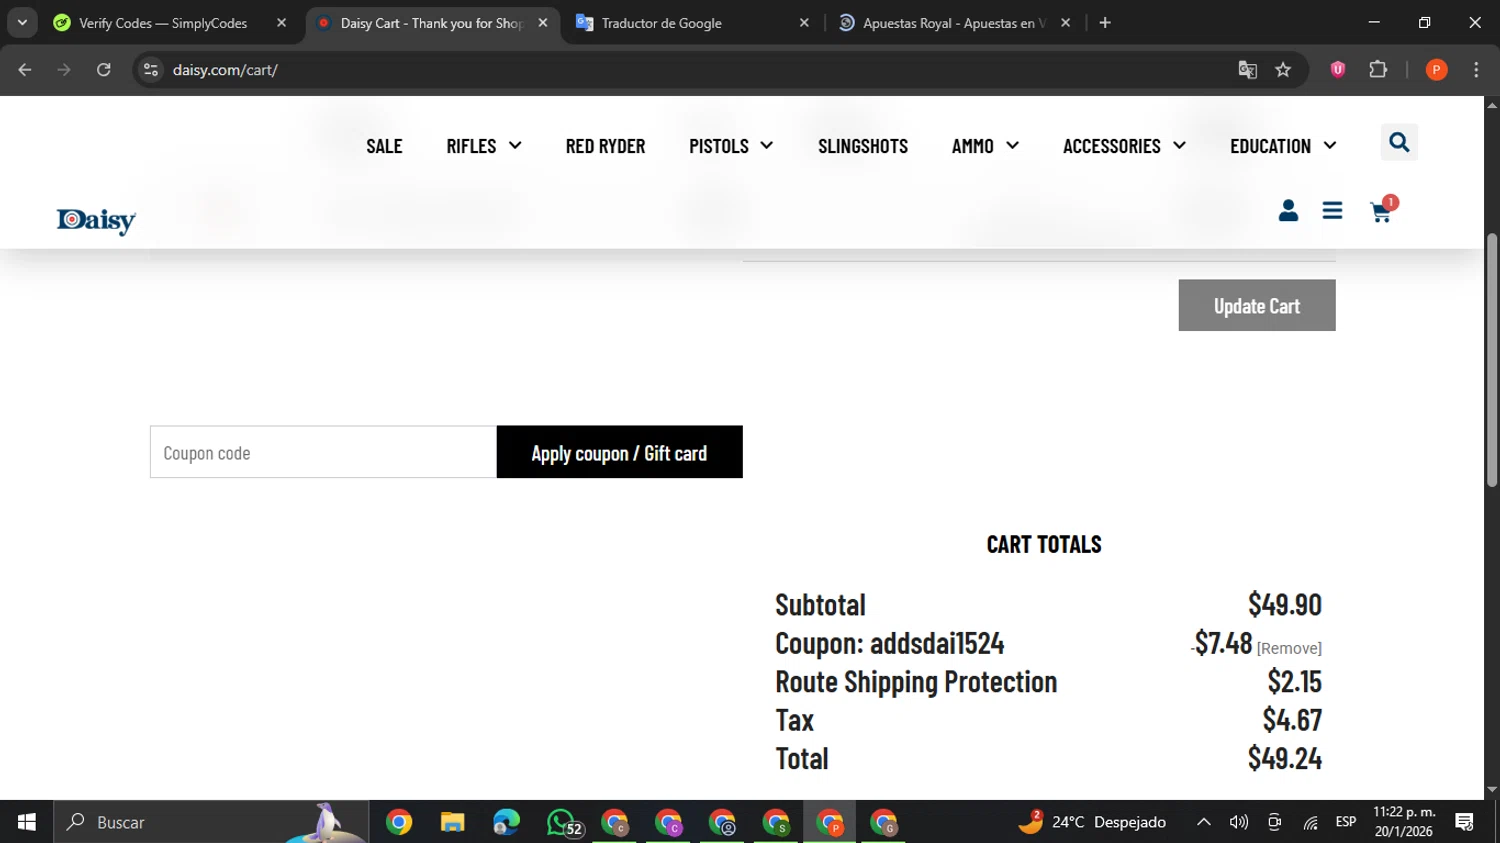The image size is (1500, 843).
Task: Select the Route Shipping Protection label
Action: pyautogui.click(x=916, y=682)
